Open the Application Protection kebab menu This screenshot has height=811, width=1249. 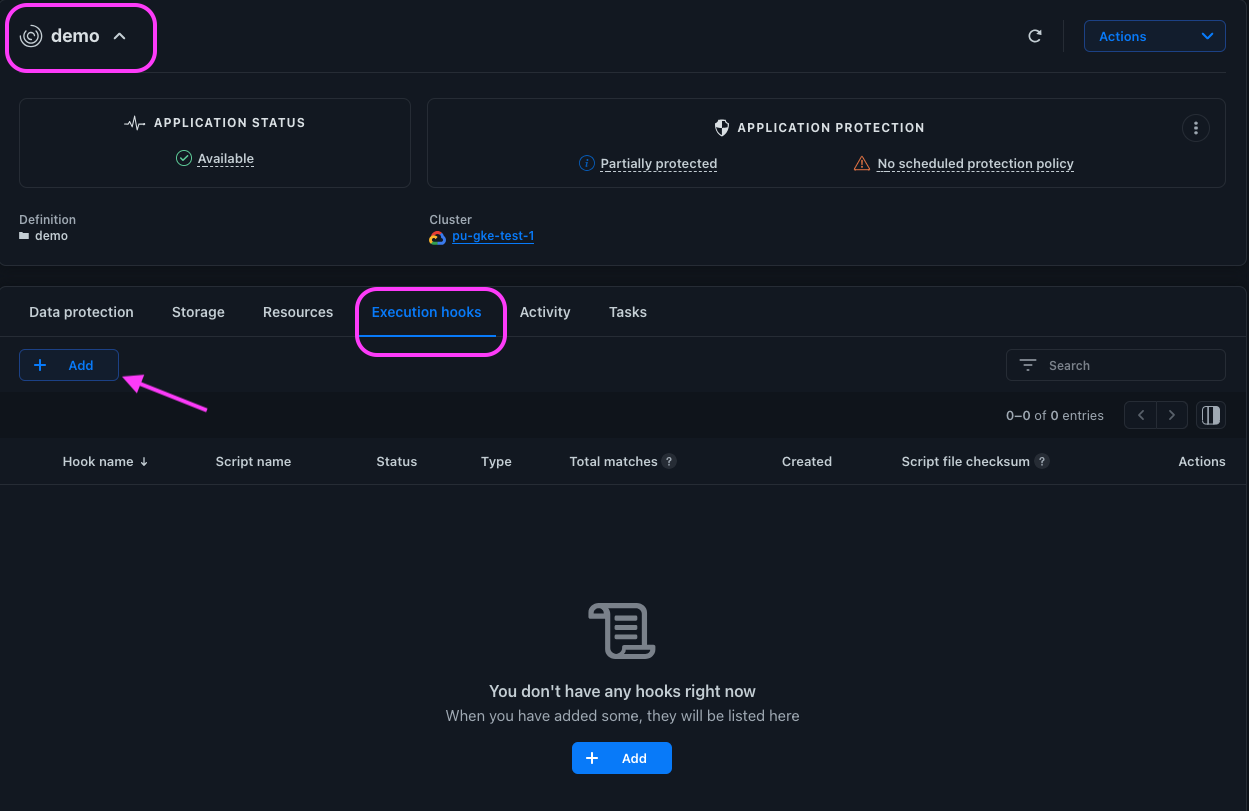coord(1195,128)
